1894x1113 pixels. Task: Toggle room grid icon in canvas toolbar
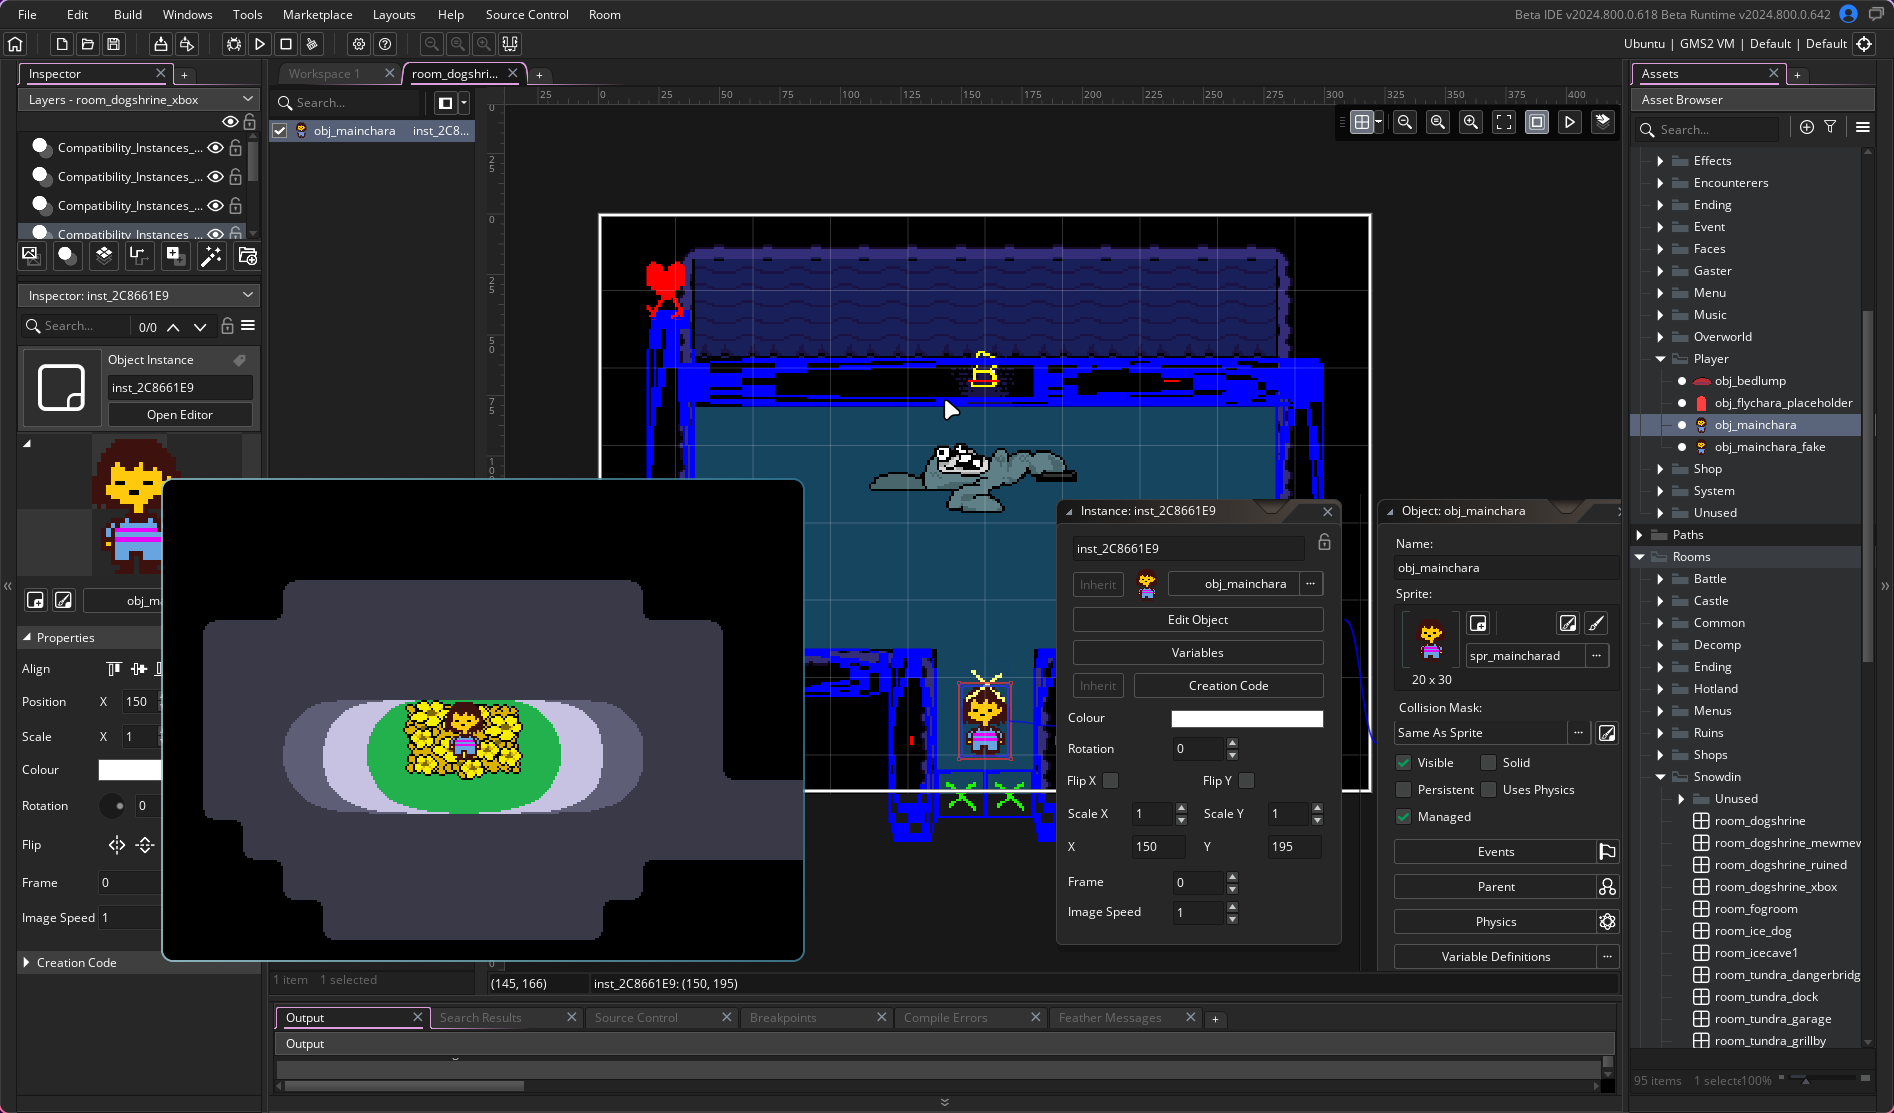click(1361, 122)
